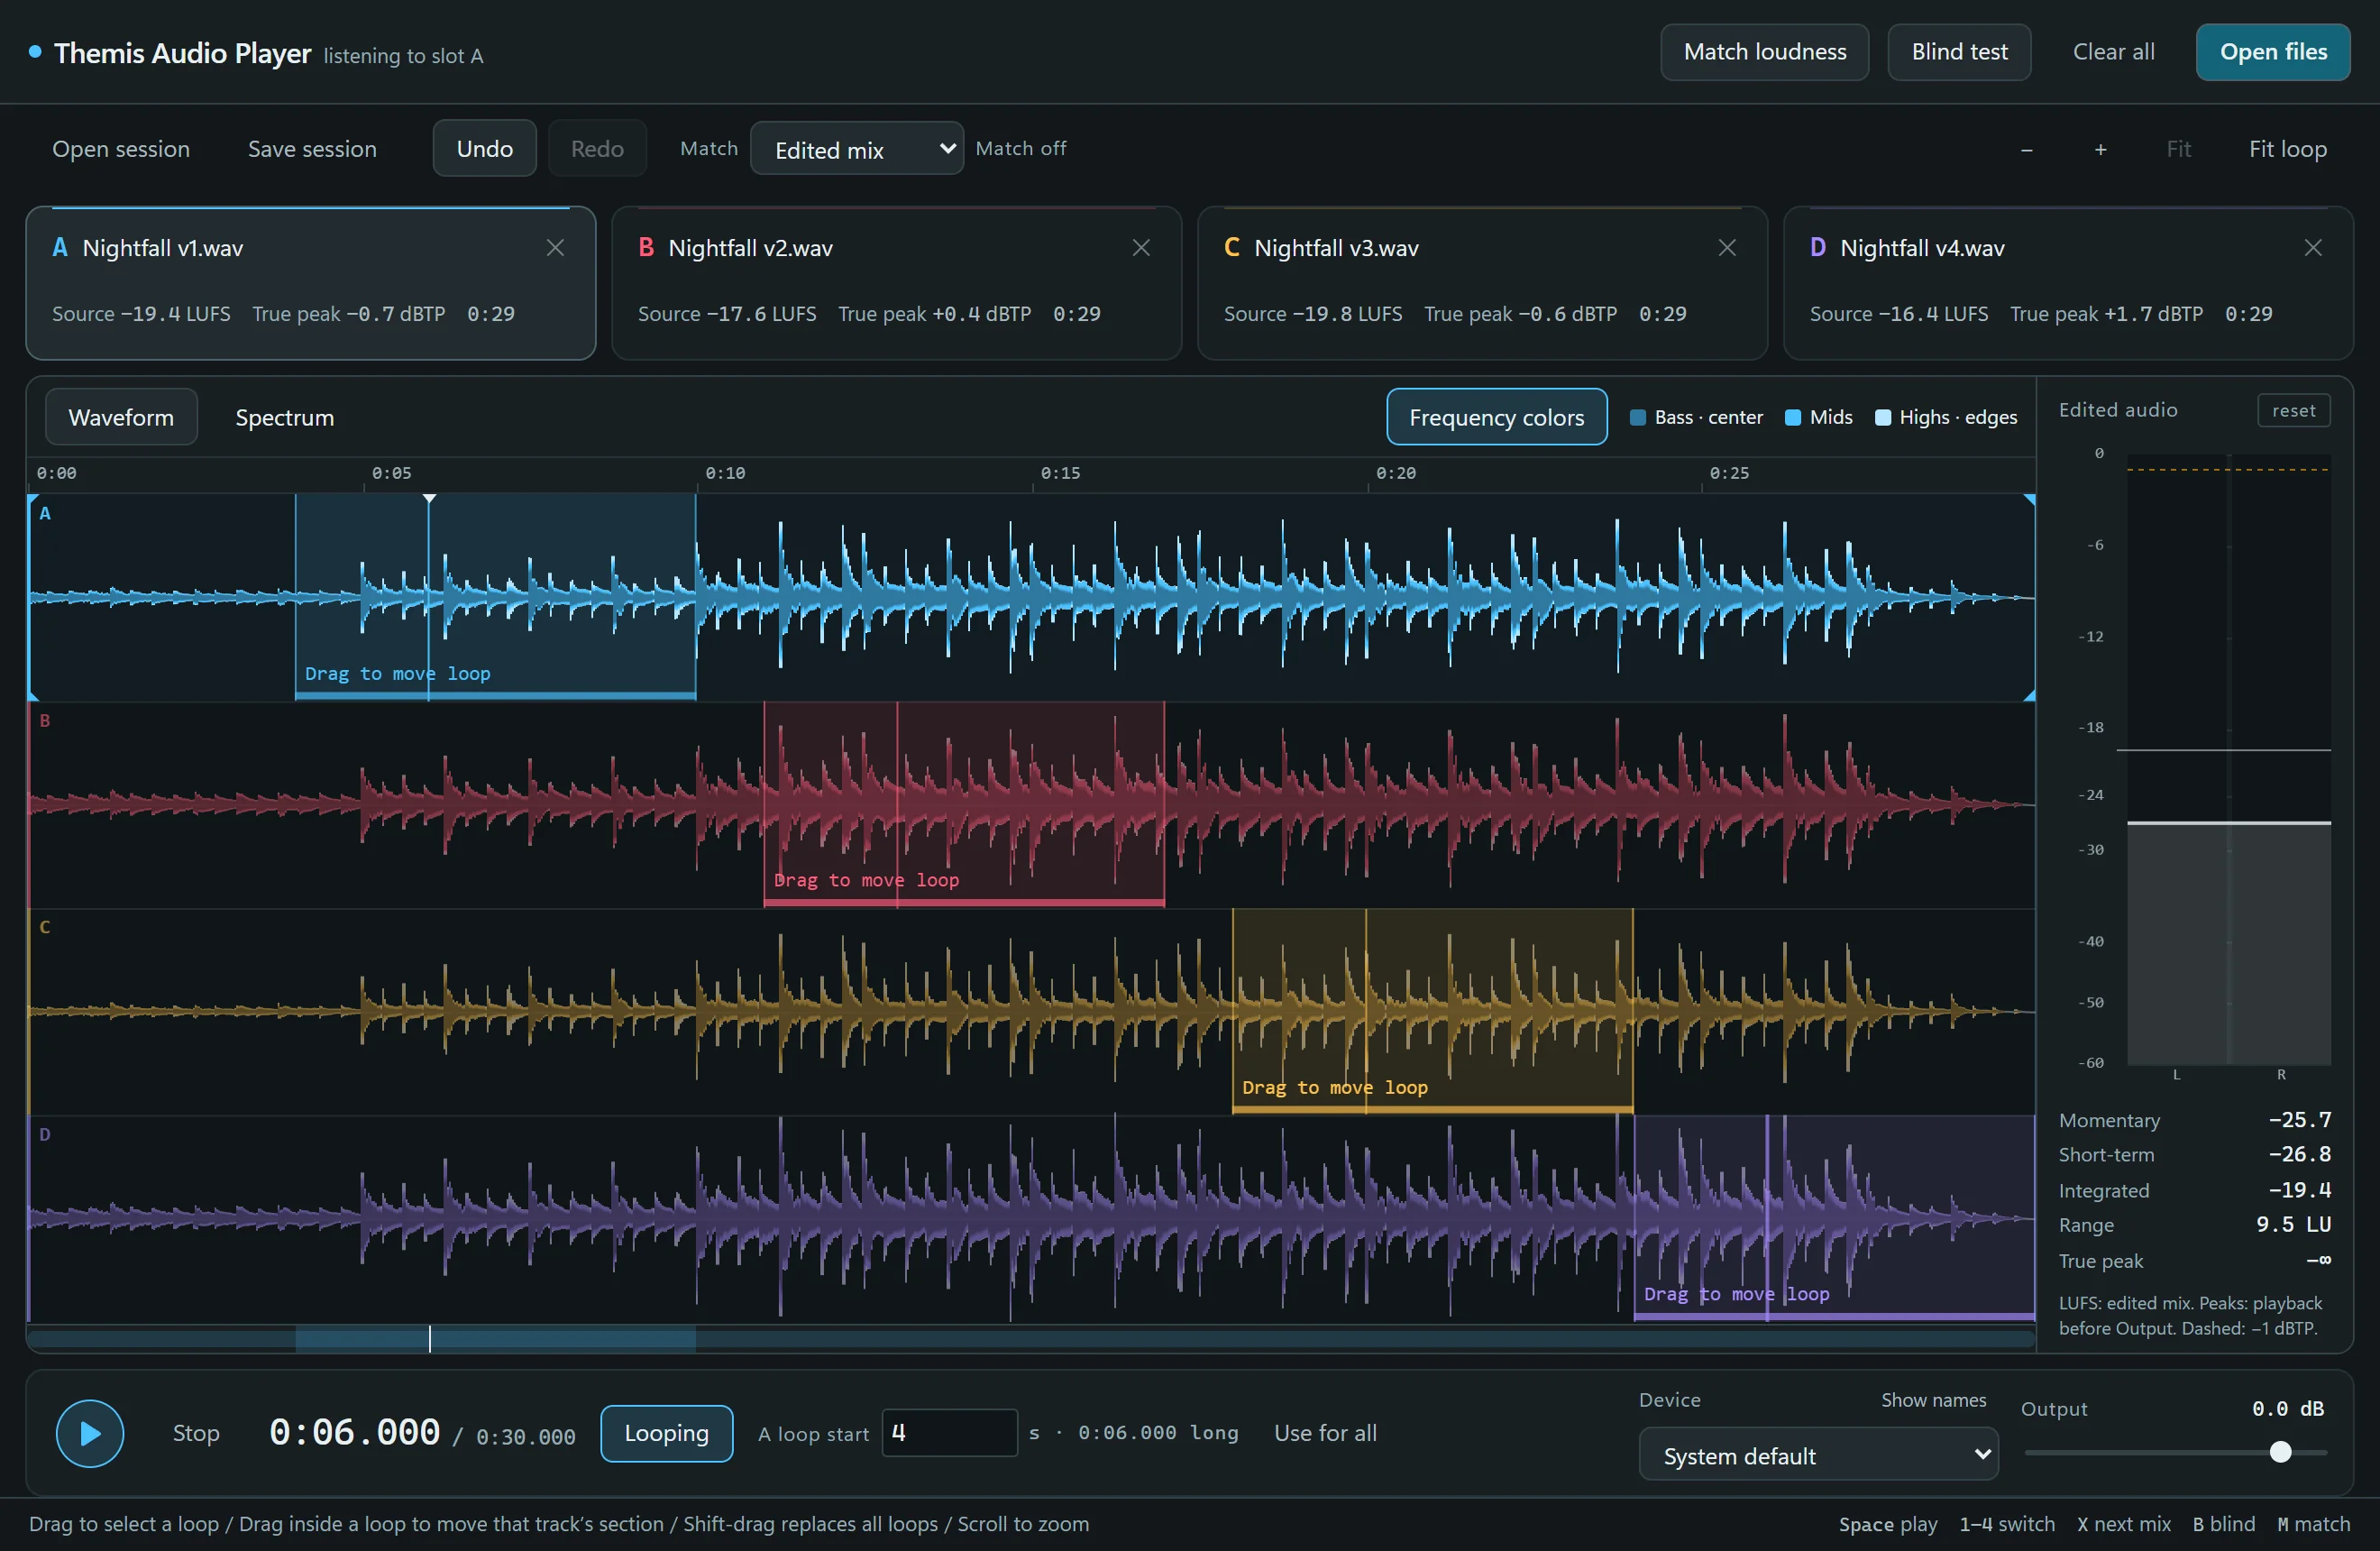Click the Fit zoom button
Viewport: 2380px width, 1551px height.
tap(2178, 149)
